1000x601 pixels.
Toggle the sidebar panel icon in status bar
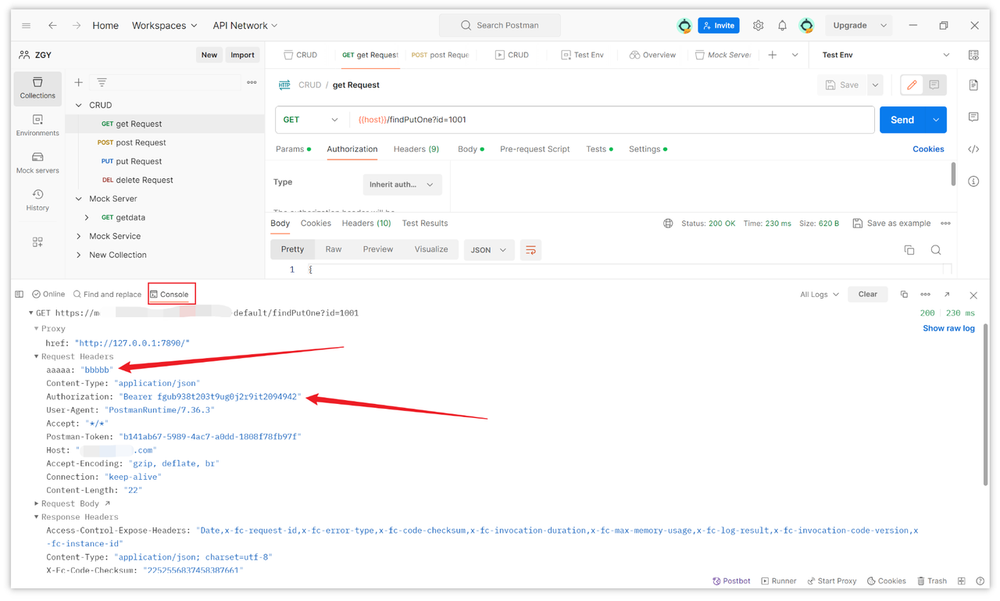pyautogui.click(x=19, y=294)
